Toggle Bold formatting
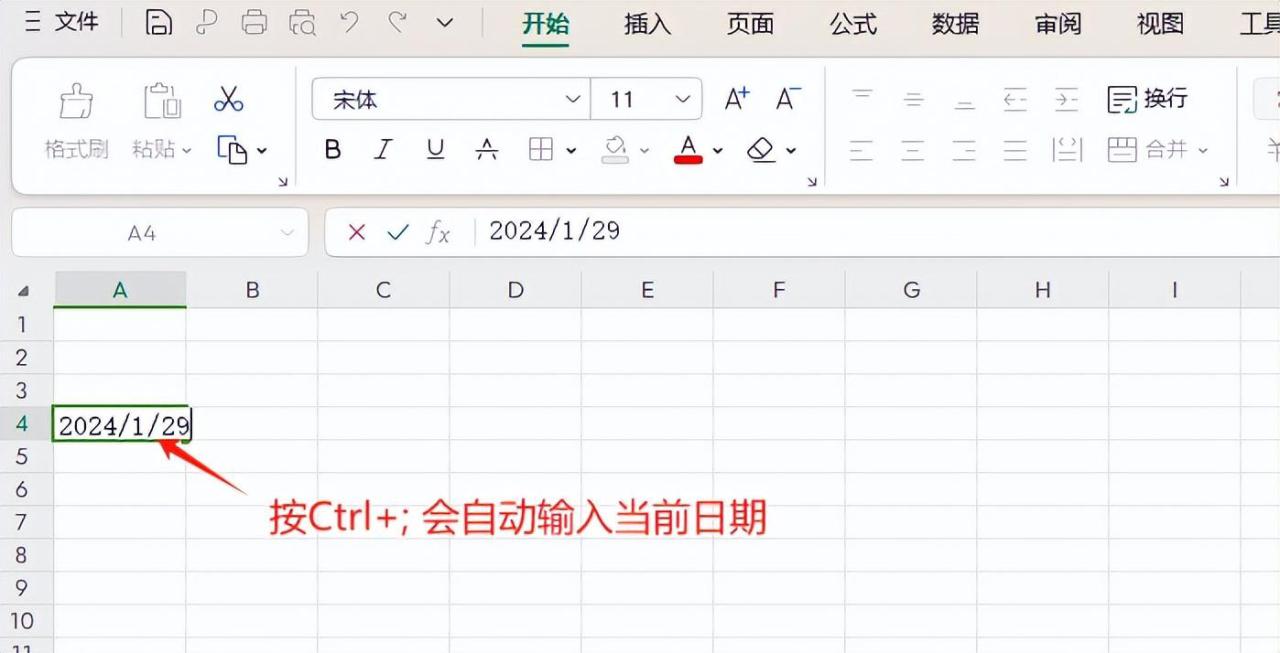The width and height of the screenshot is (1280, 653). [333, 150]
